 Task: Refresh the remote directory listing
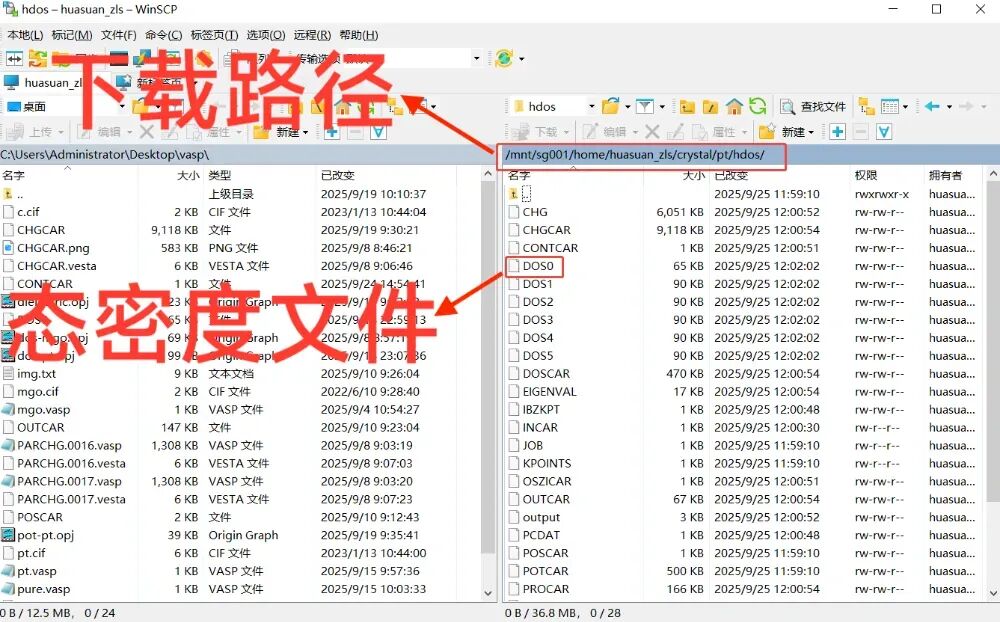tap(758, 106)
